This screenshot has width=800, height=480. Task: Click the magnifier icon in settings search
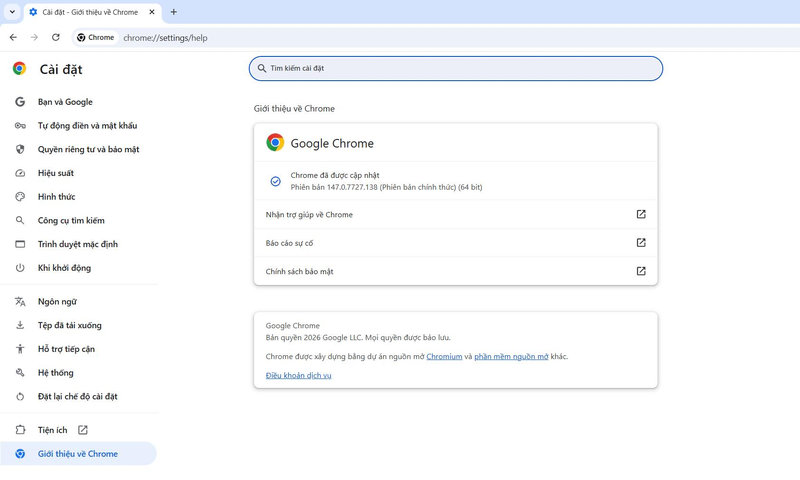coord(262,68)
